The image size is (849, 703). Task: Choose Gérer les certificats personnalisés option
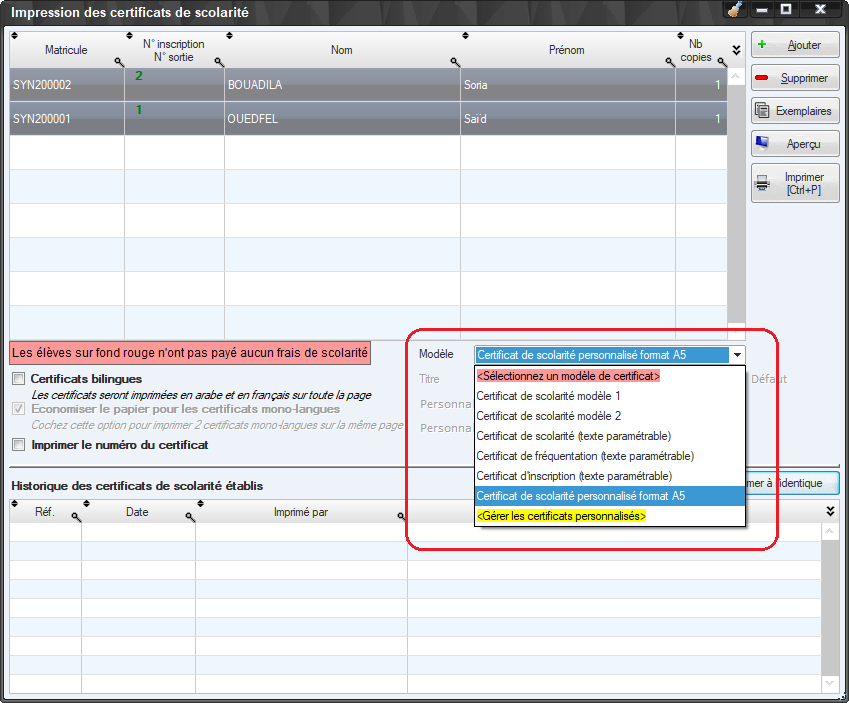pyautogui.click(x=561, y=516)
